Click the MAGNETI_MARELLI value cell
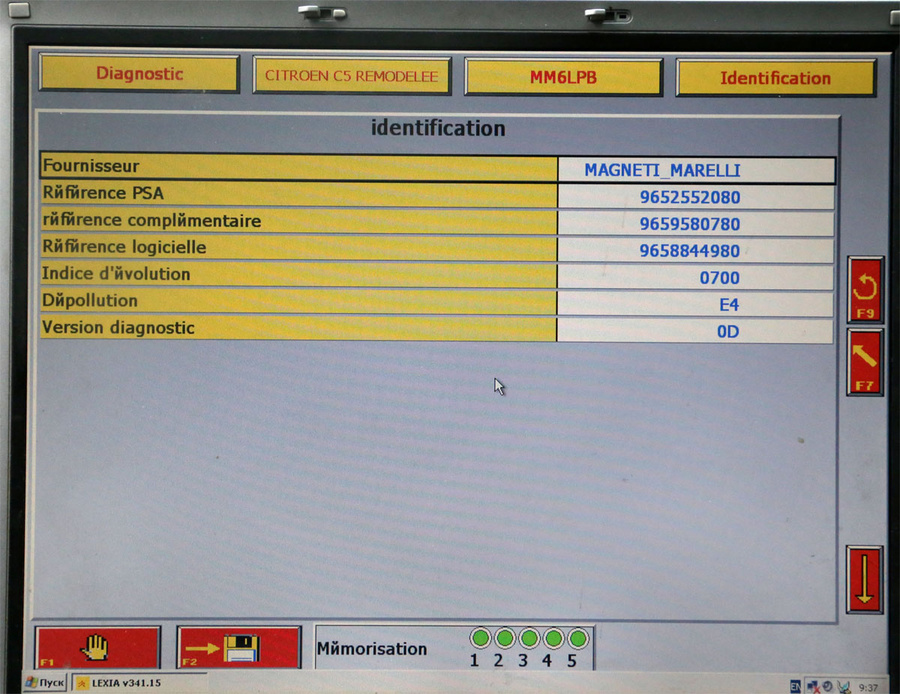The width and height of the screenshot is (900, 694). [x=696, y=170]
